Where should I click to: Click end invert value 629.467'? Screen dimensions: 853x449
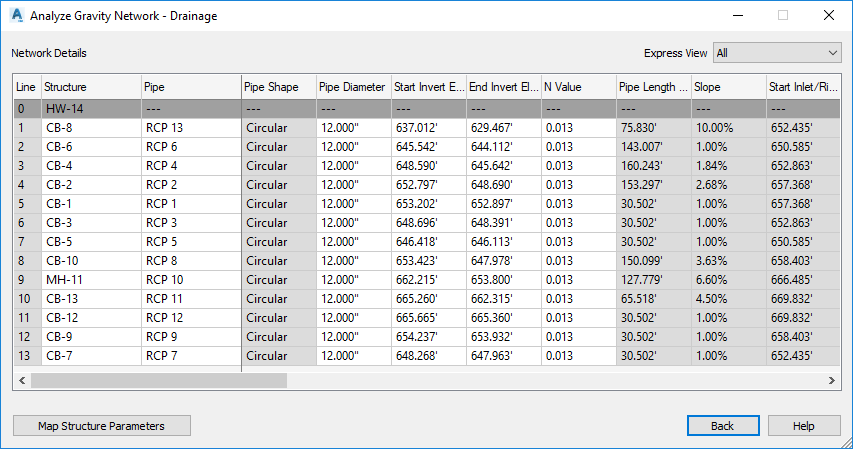click(504, 128)
